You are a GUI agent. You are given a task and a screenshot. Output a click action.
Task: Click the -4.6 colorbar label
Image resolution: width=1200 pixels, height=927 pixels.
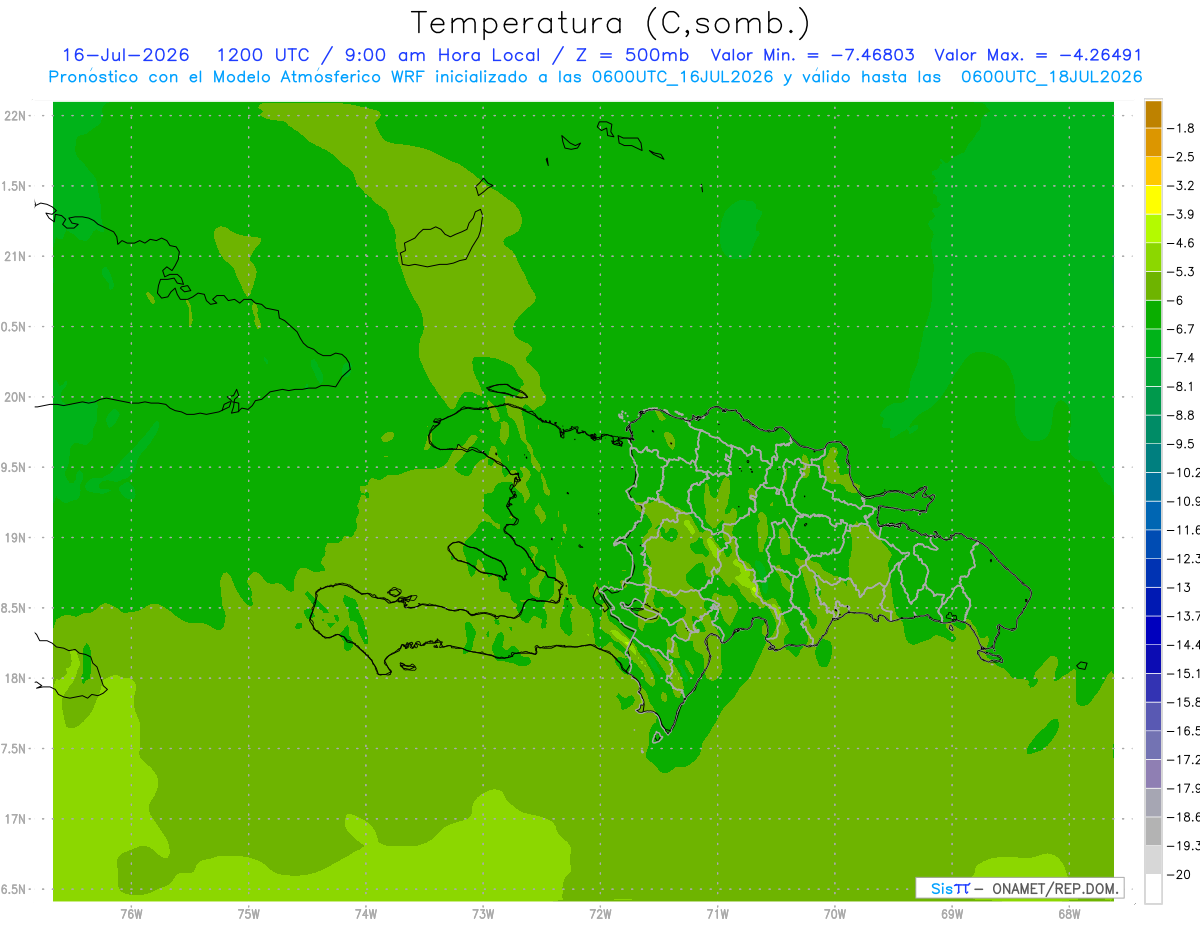pos(1181,243)
